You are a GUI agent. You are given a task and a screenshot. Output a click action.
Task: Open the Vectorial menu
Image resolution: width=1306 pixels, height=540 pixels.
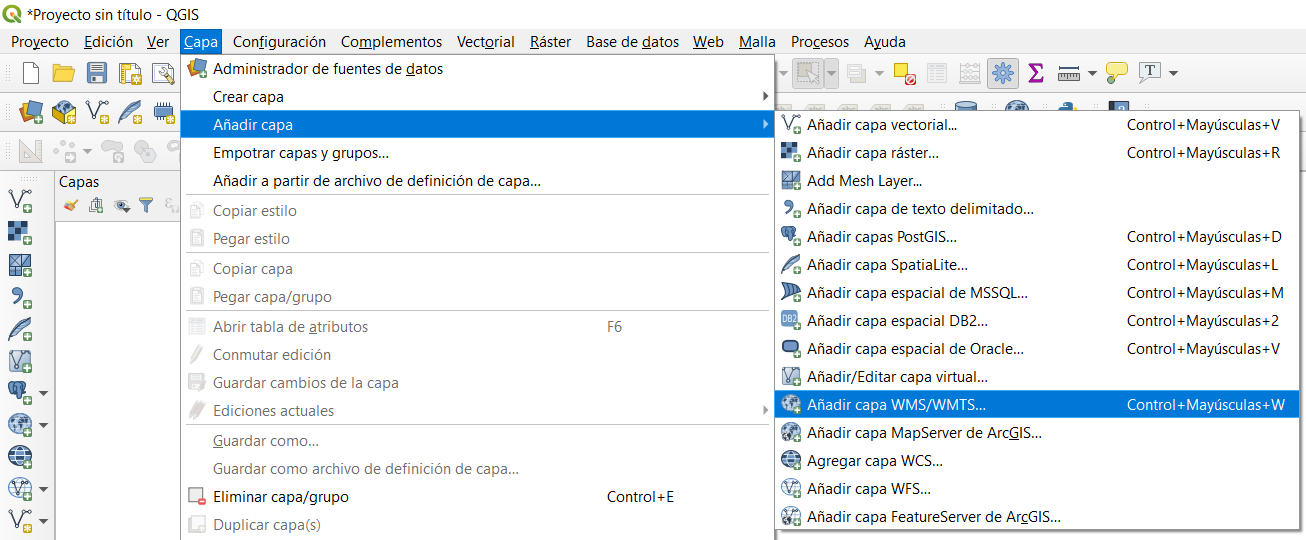pos(485,42)
